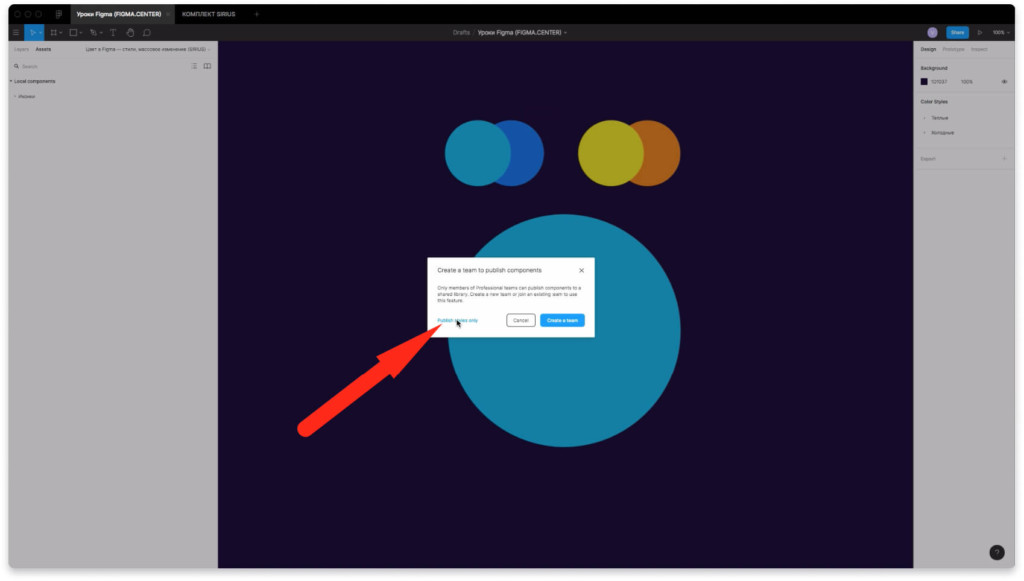Open the team library book icon

pos(207,66)
